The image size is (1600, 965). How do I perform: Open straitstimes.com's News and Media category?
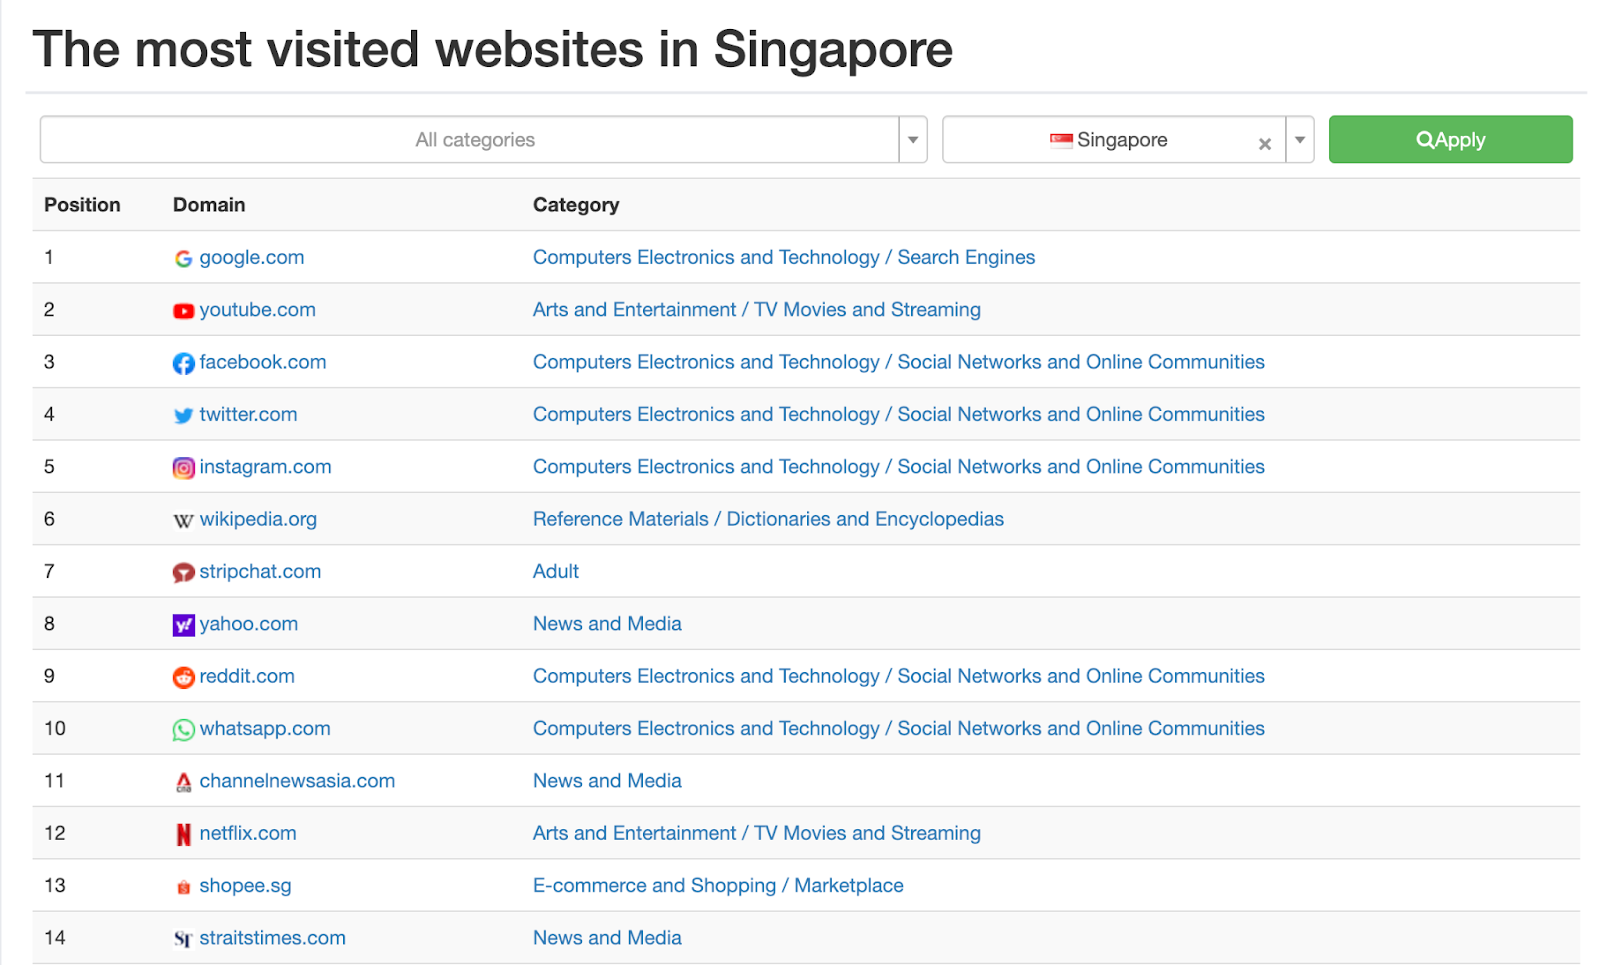pyautogui.click(x=607, y=938)
